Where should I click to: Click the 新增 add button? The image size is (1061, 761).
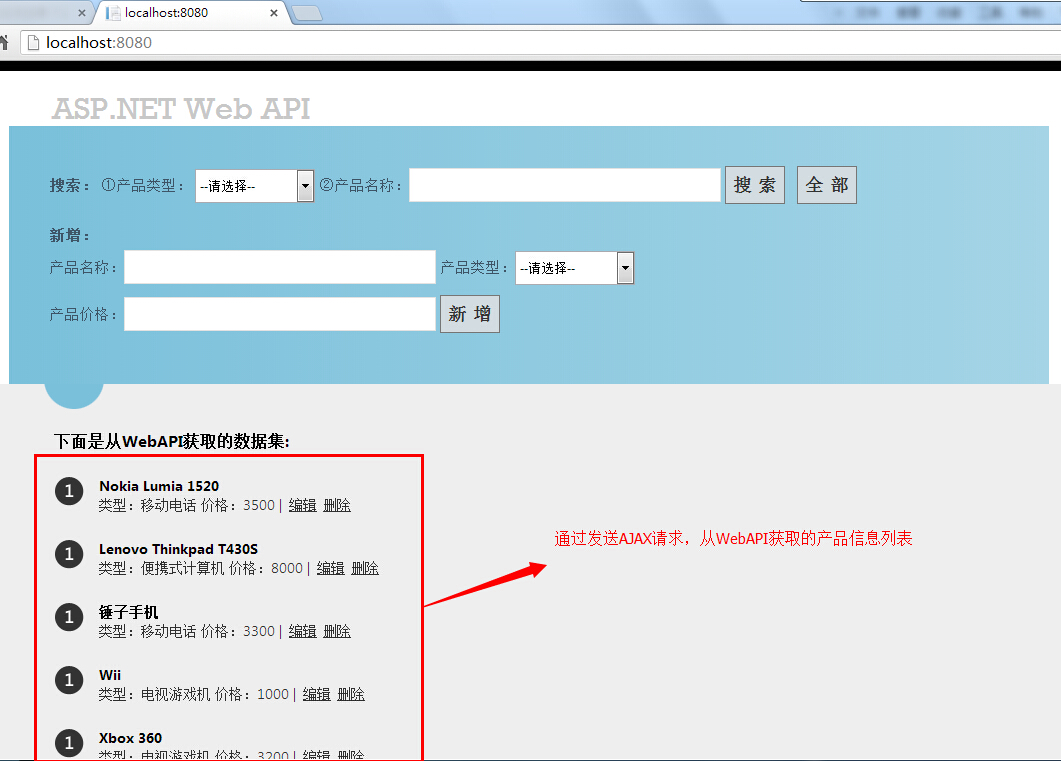click(x=470, y=314)
